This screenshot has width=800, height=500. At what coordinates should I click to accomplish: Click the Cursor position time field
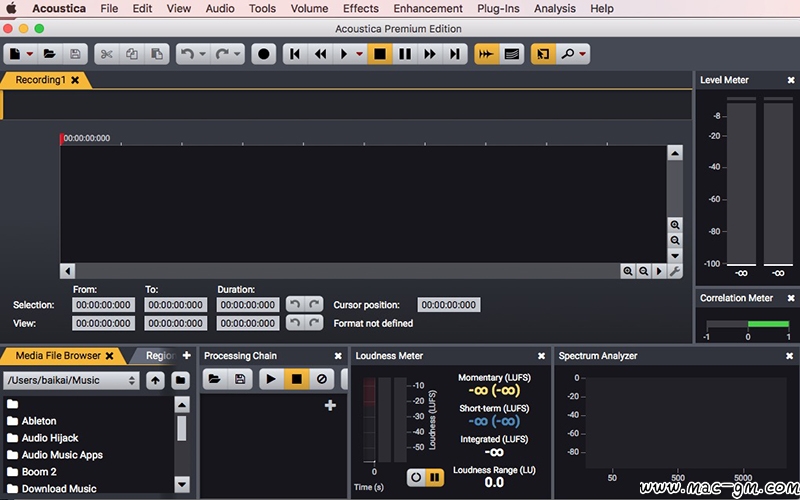449,305
